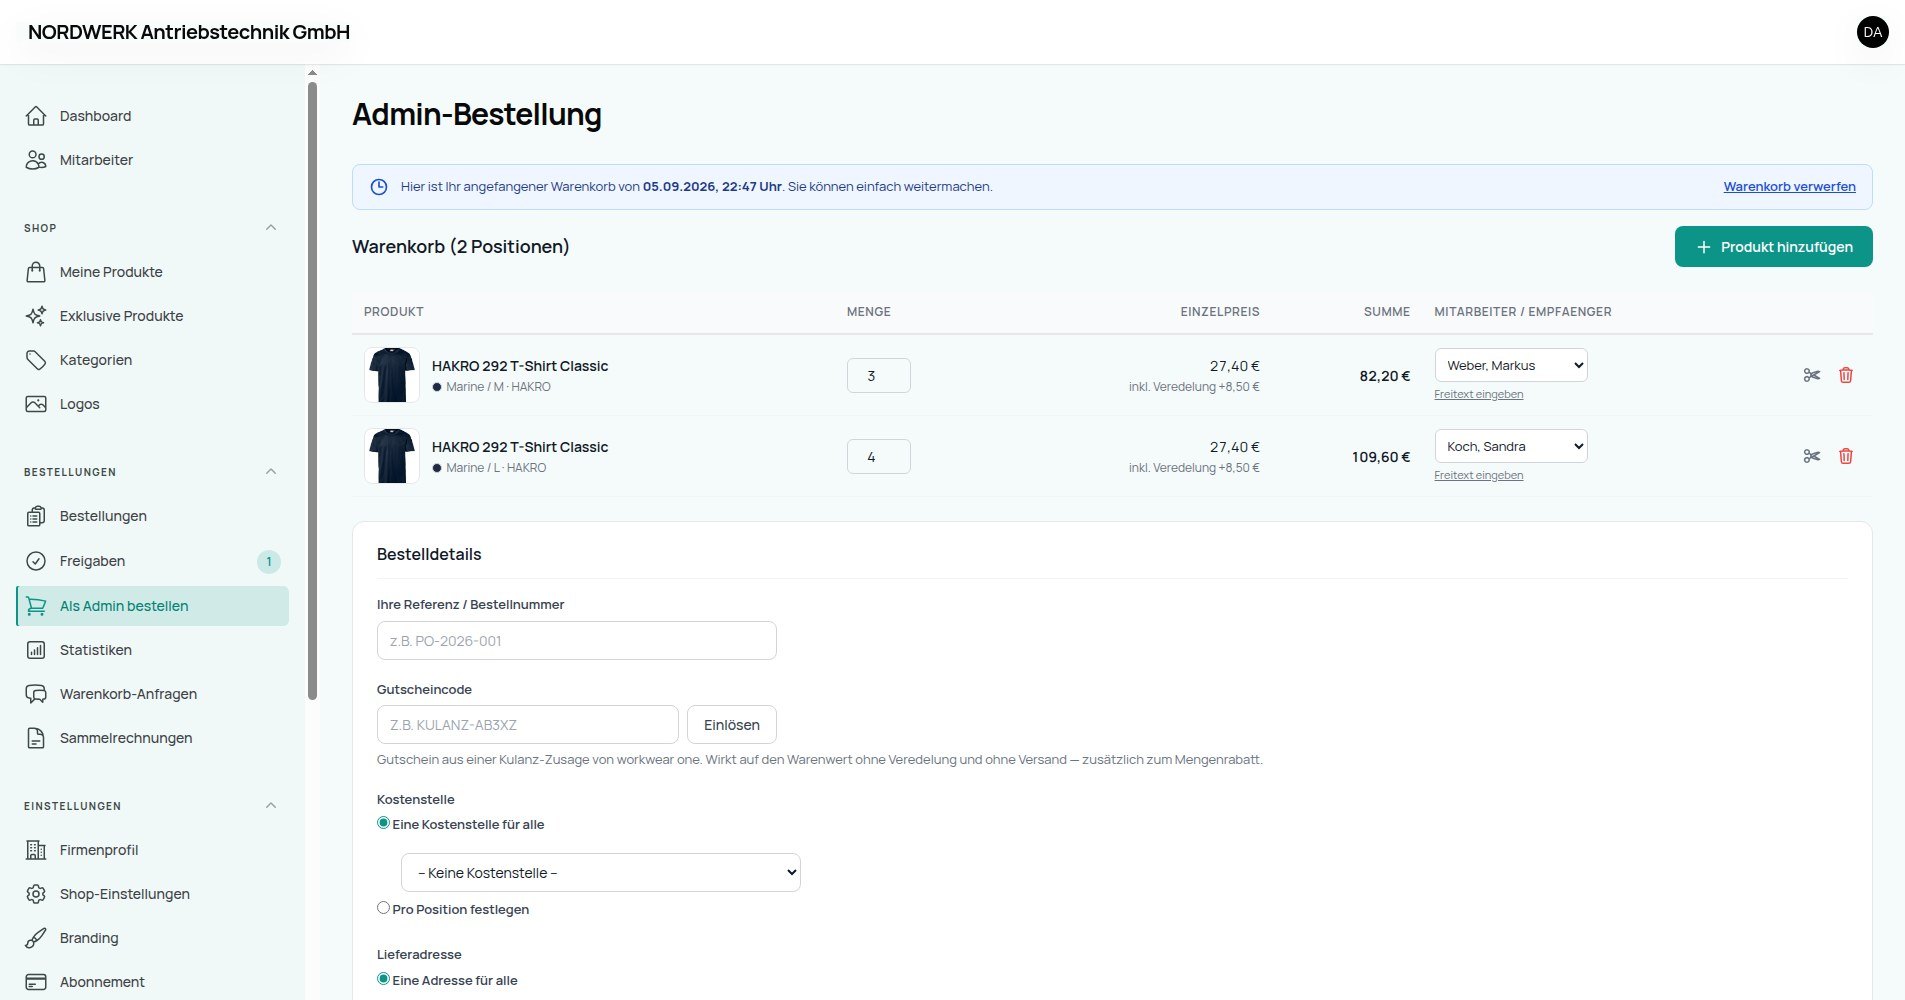Open the Weber, Markus recipient dropdown
The width and height of the screenshot is (1905, 1000).
coord(1511,365)
